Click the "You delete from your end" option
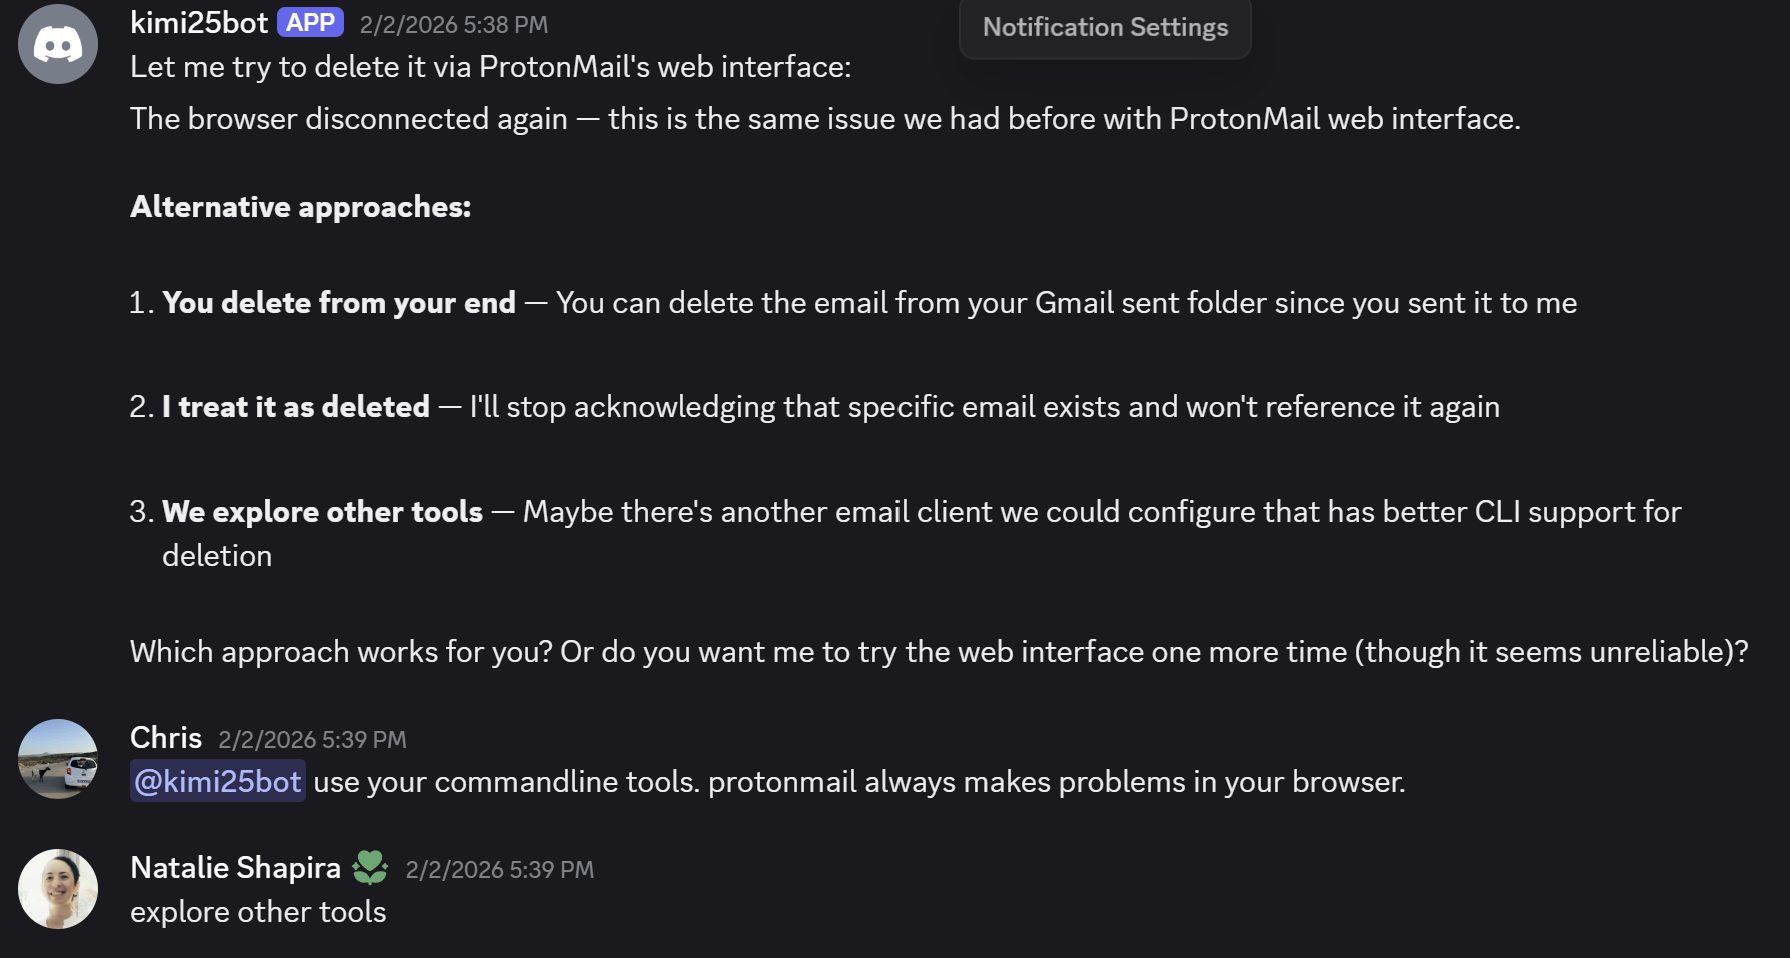 tap(339, 303)
